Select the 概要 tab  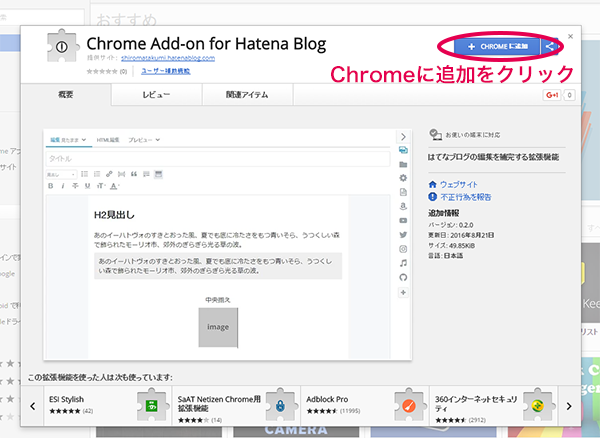[x=66, y=94]
